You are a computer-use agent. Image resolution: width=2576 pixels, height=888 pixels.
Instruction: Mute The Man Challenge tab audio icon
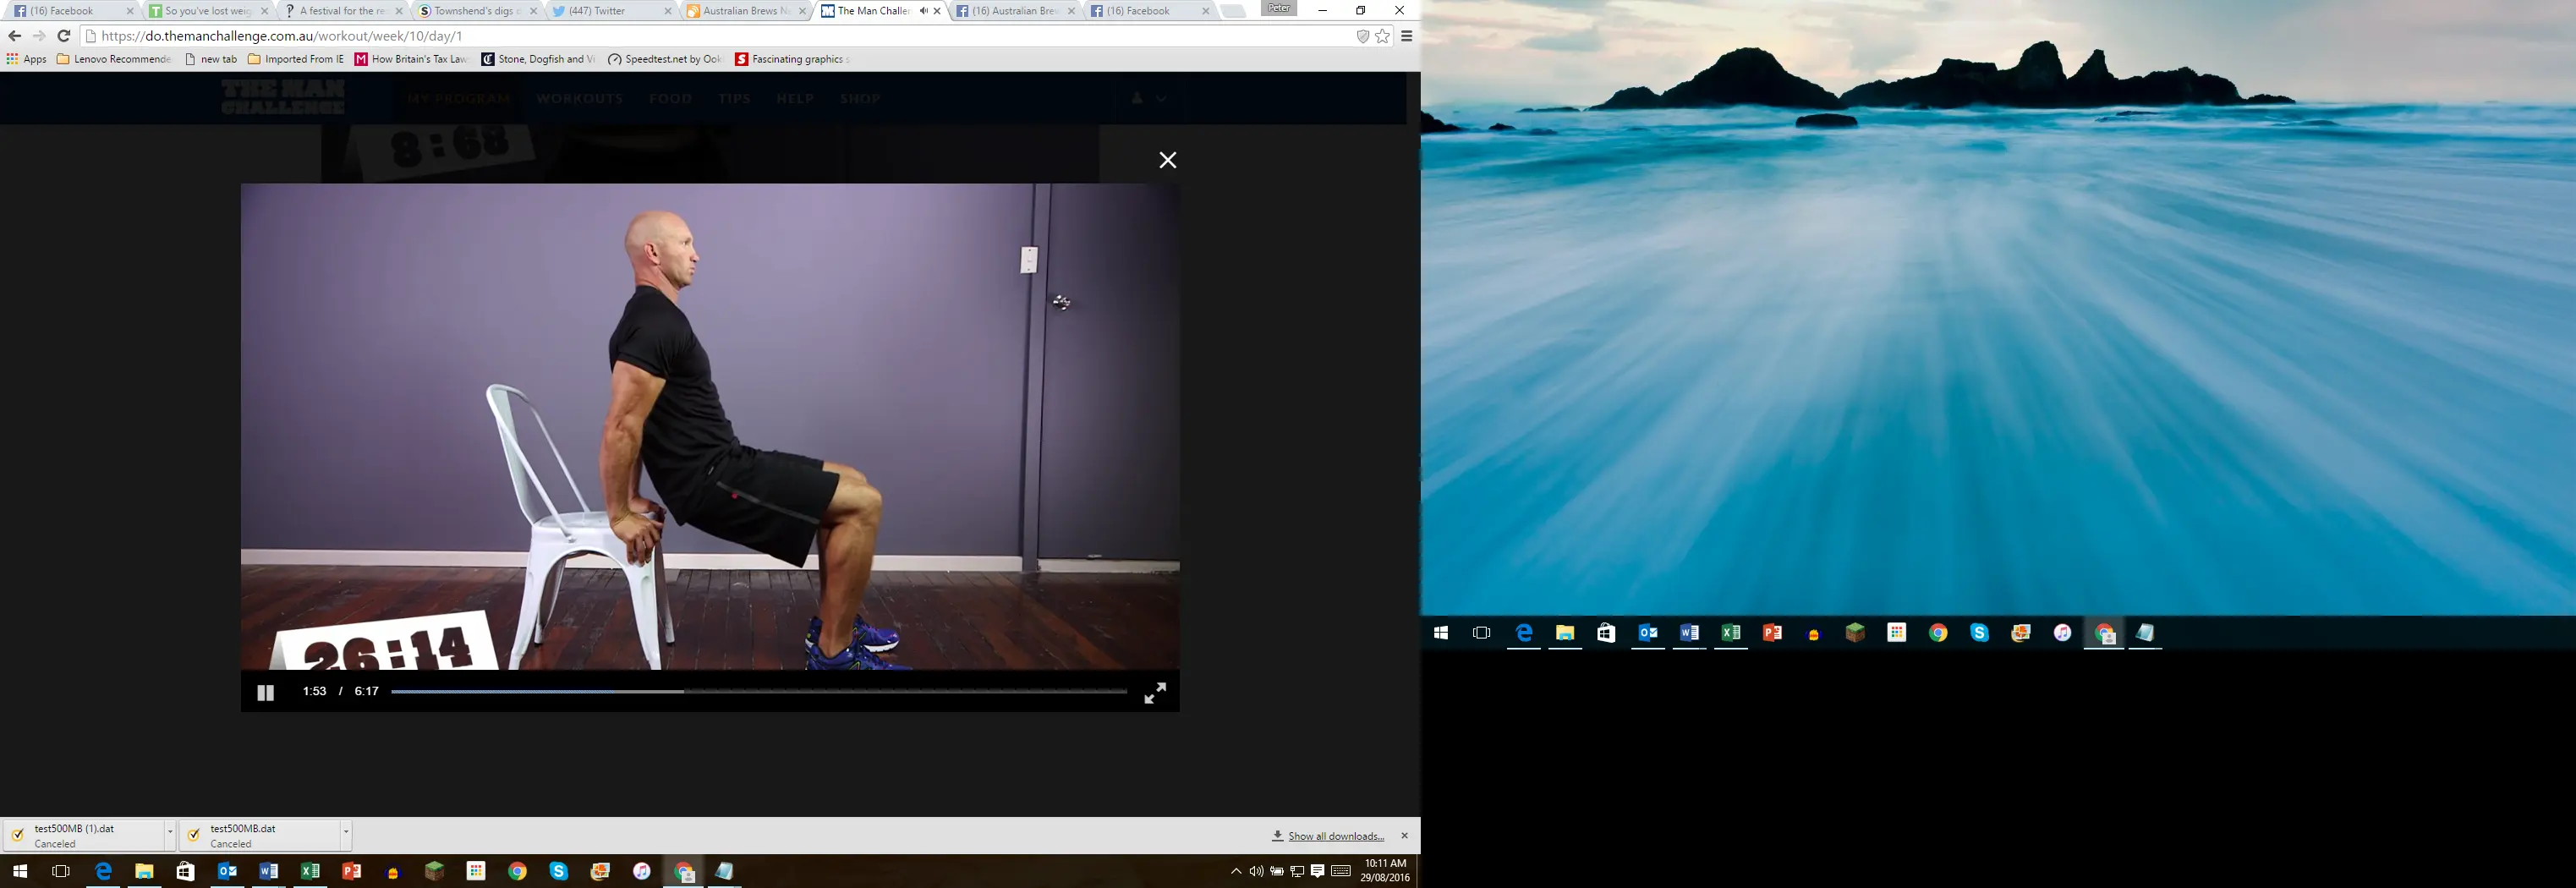pyautogui.click(x=923, y=11)
